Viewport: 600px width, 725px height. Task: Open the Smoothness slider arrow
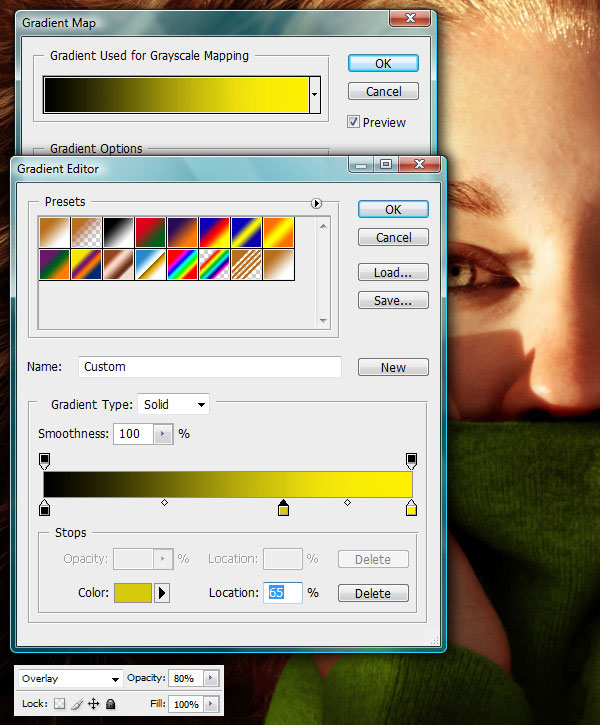pyautogui.click(x=163, y=434)
